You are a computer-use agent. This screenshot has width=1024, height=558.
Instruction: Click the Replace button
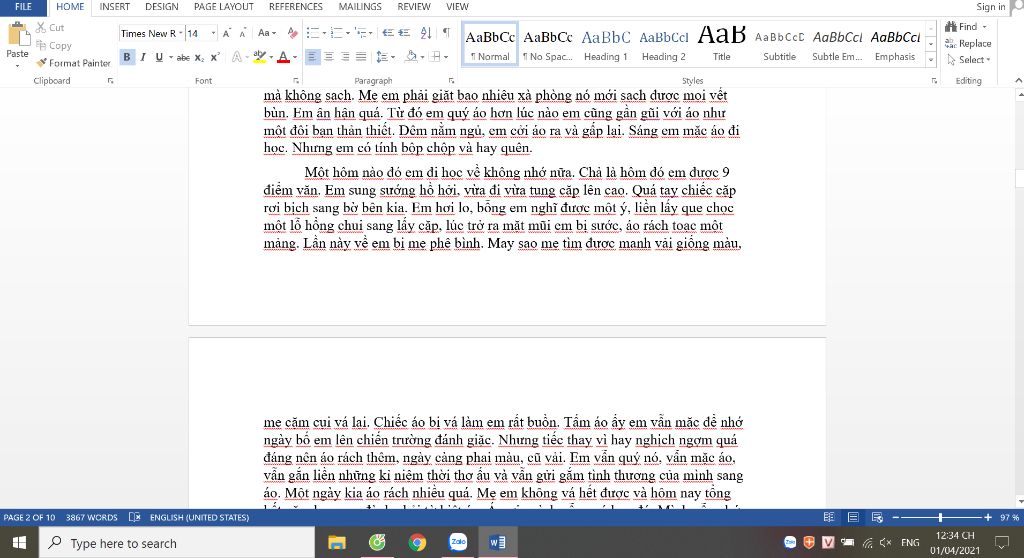click(x=968, y=43)
